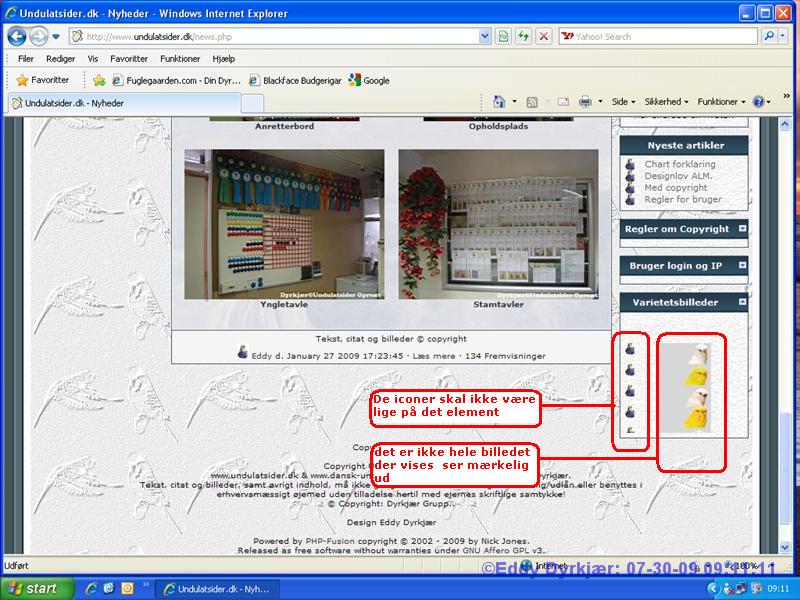Toggle the Regler om Copyright panel
This screenshot has width=800, height=600.
tap(742, 229)
